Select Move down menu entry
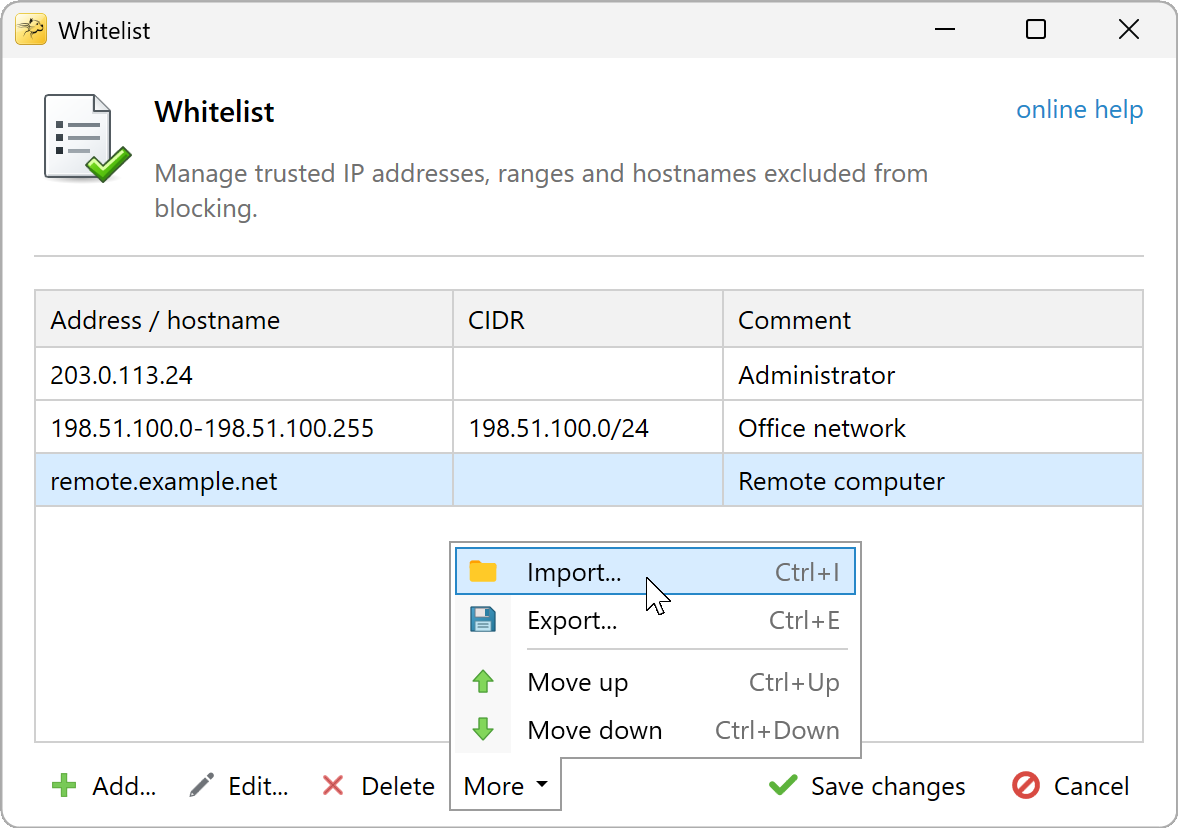This screenshot has width=1178, height=828. 655,730
